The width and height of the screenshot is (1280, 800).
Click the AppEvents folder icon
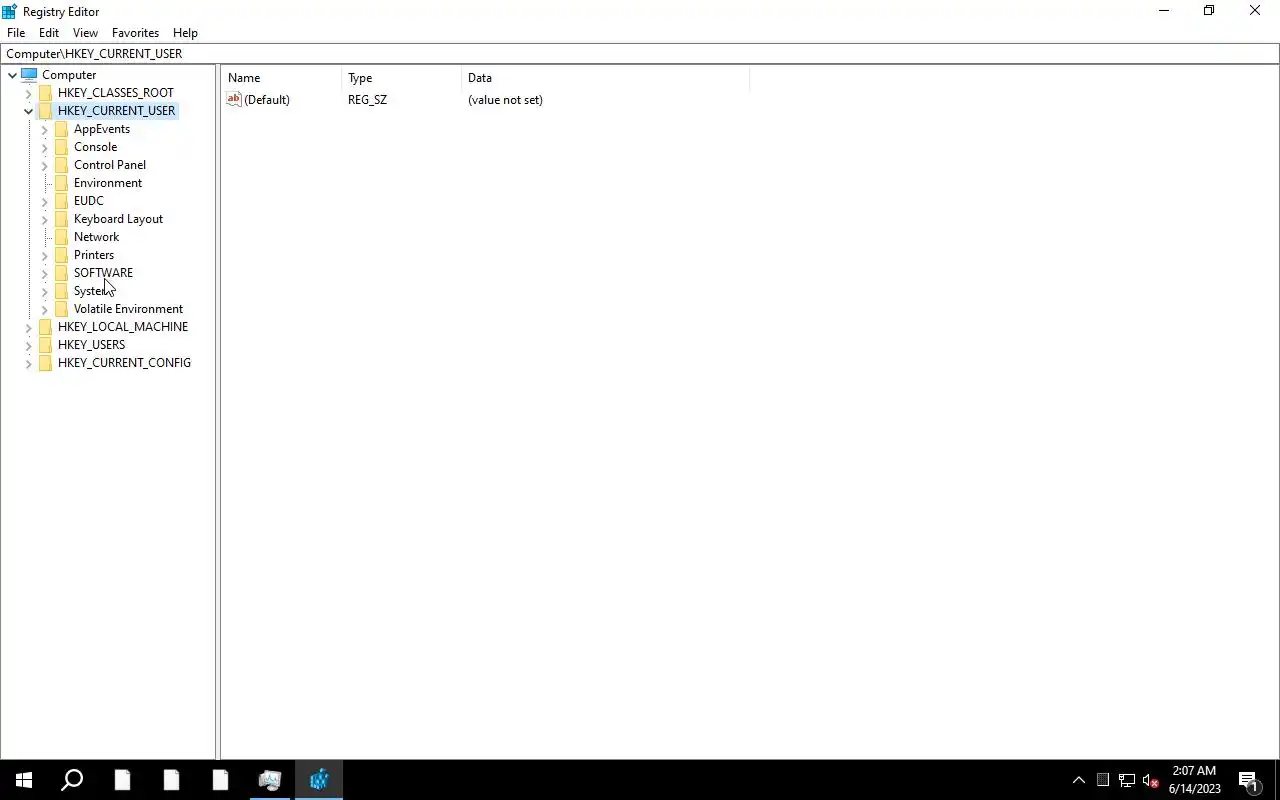point(61,129)
